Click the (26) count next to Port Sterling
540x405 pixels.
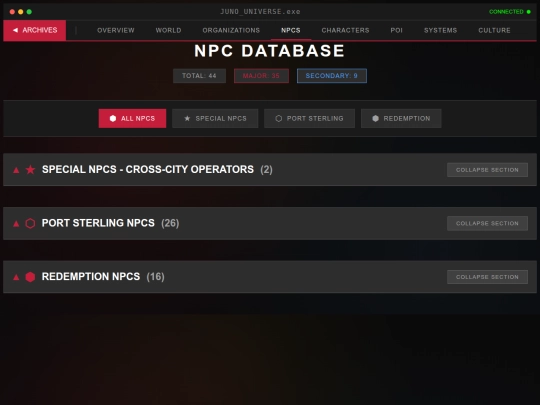point(170,223)
